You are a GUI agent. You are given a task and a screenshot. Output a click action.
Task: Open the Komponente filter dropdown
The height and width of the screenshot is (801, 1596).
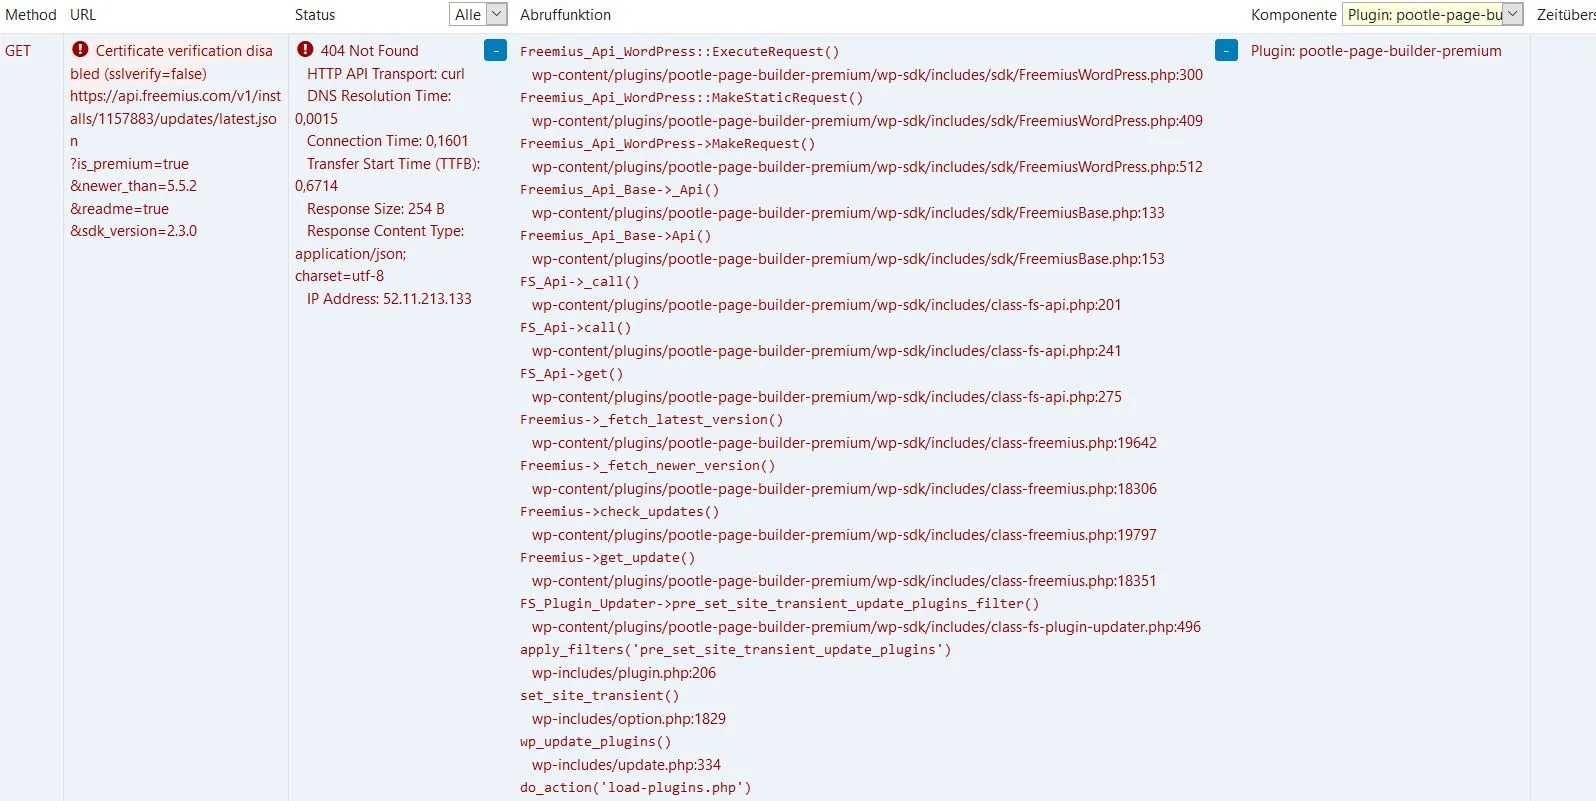click(x=1432, y=14)
